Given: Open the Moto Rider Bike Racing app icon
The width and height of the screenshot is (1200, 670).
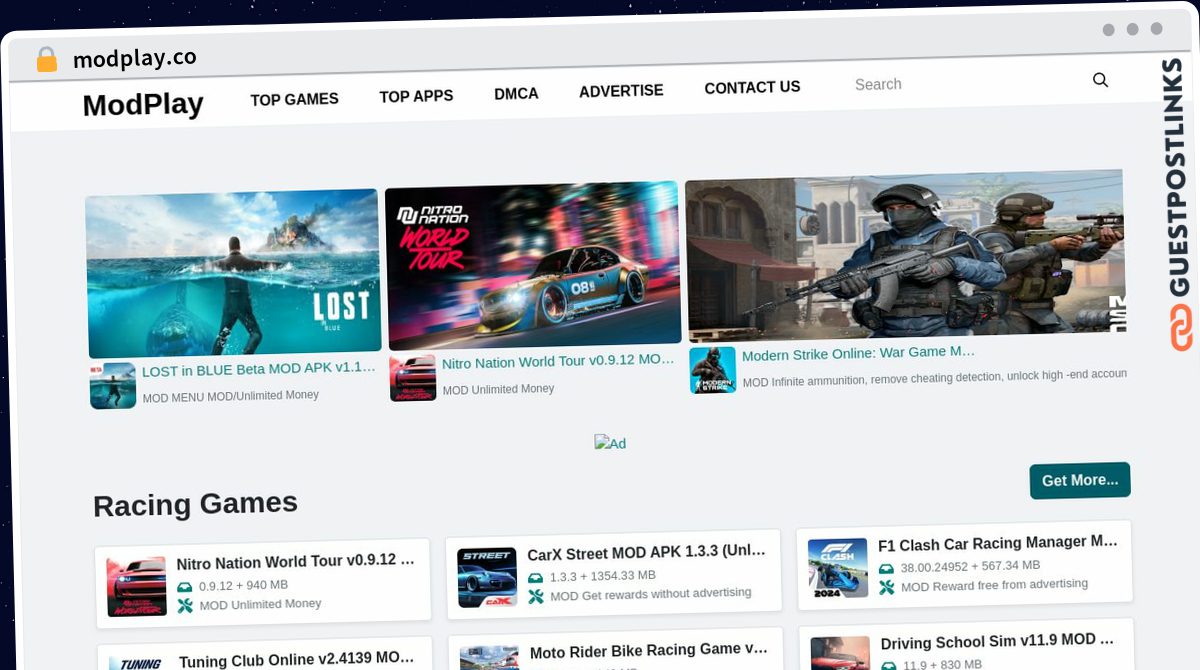Looking at the screenshot, I should (489, 657).
